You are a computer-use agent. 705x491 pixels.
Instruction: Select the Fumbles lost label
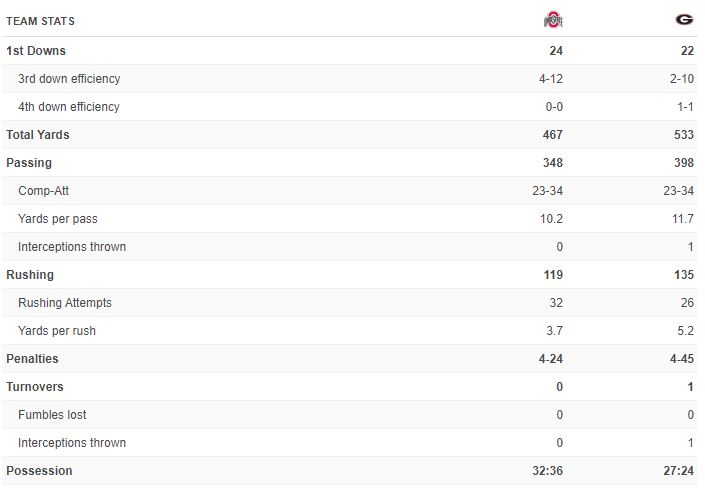pyautogui.click(x=52, y=415)
